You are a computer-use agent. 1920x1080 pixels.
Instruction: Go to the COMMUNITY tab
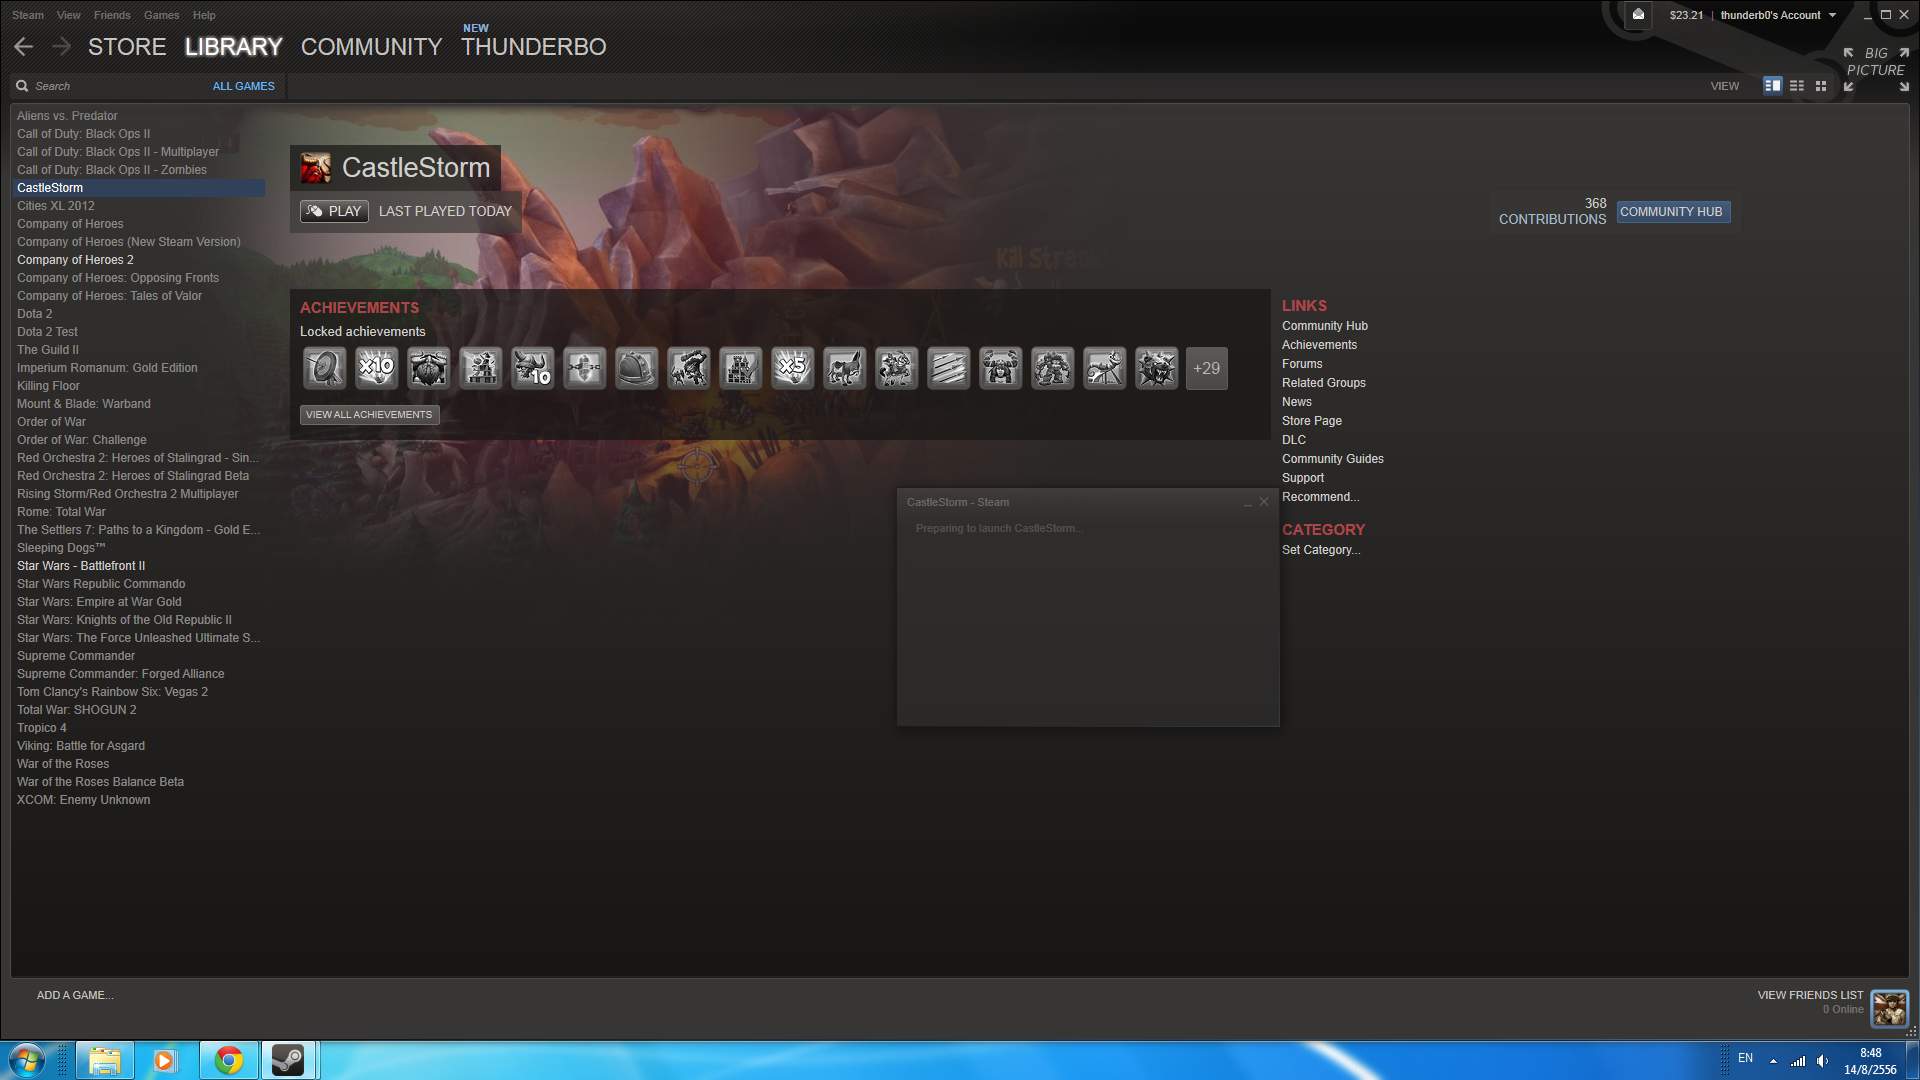tap(371, 47)
